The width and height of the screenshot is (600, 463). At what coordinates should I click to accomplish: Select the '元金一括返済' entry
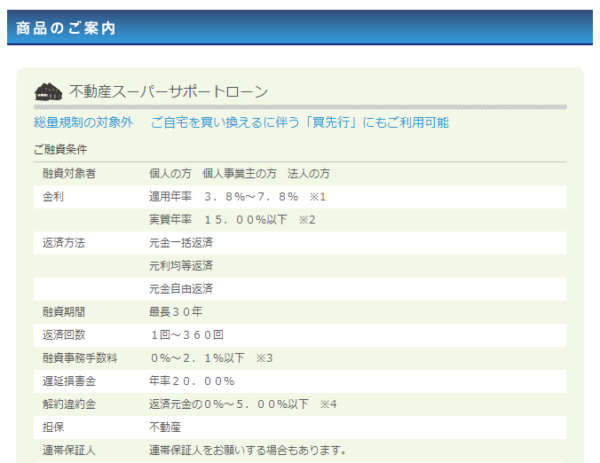(181, 243)
